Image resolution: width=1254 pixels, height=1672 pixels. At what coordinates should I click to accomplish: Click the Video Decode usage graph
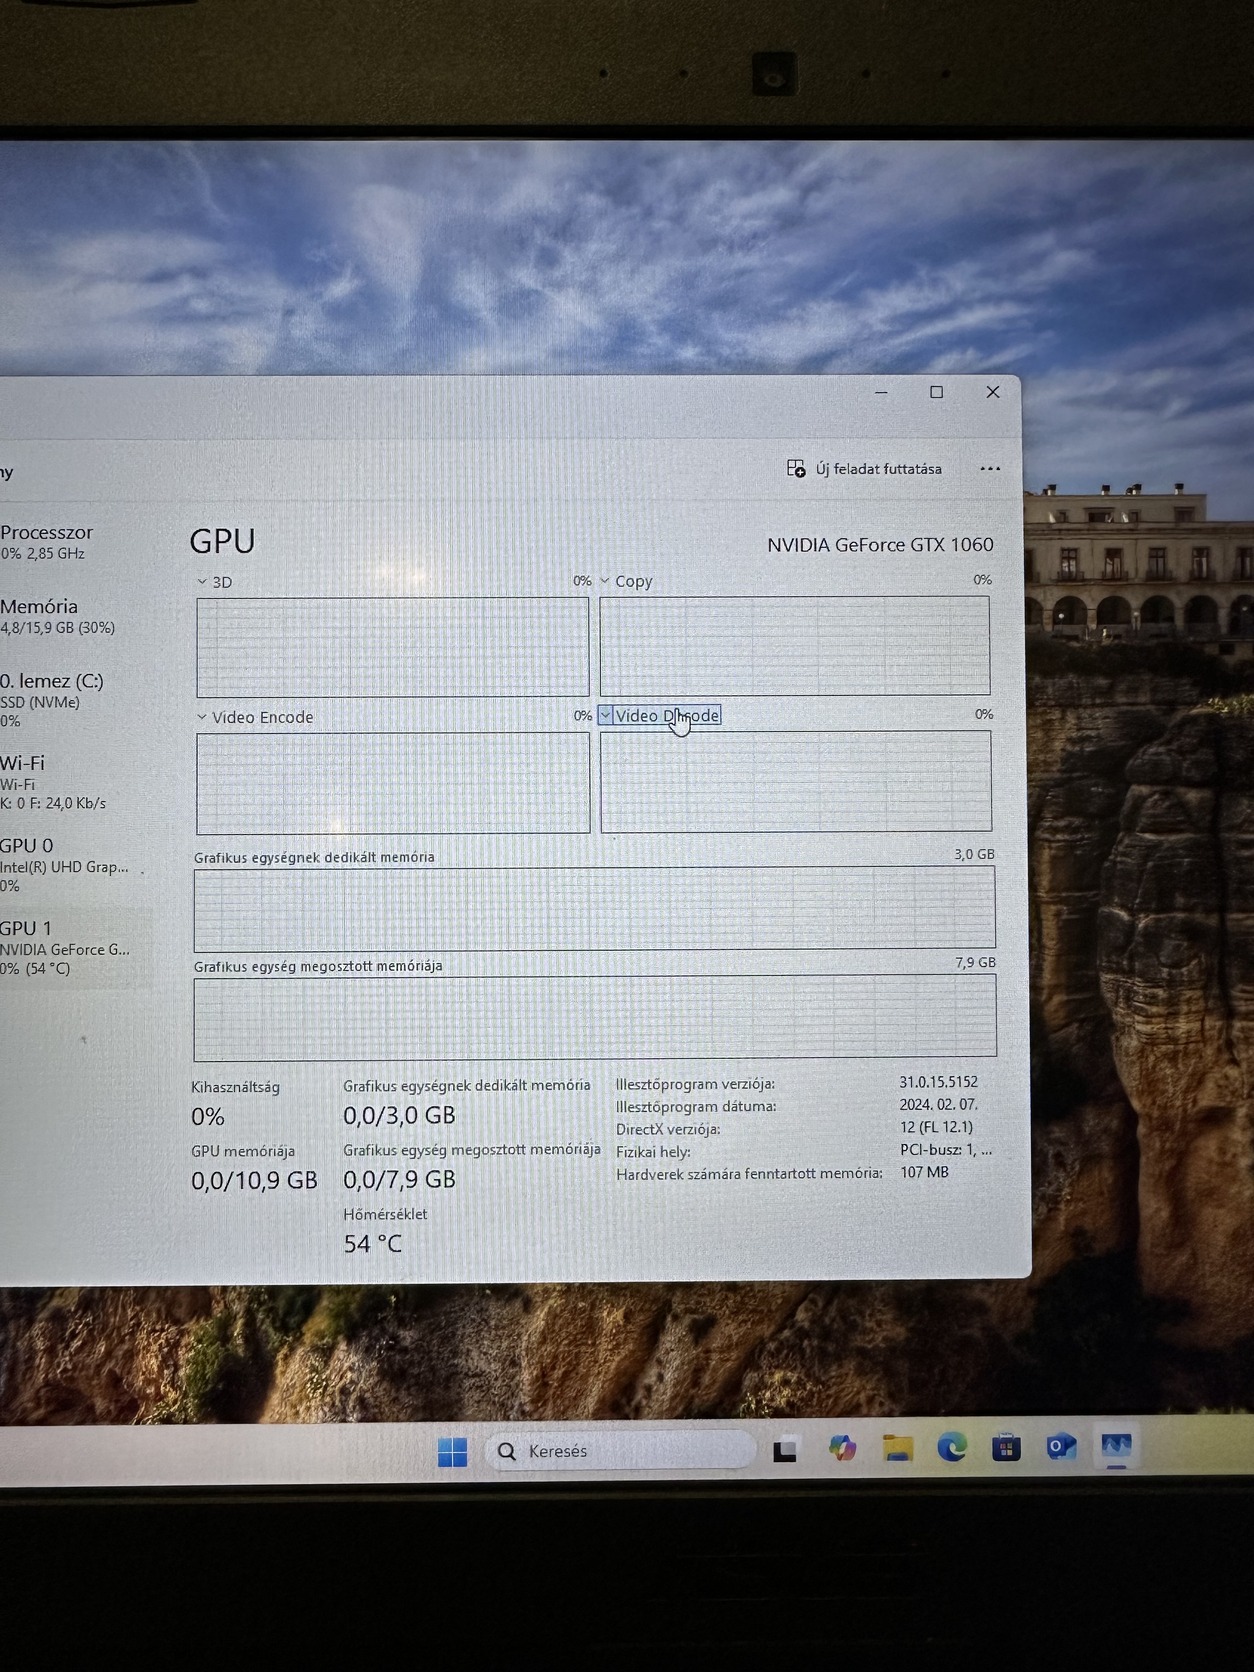[x=796, y=781]
